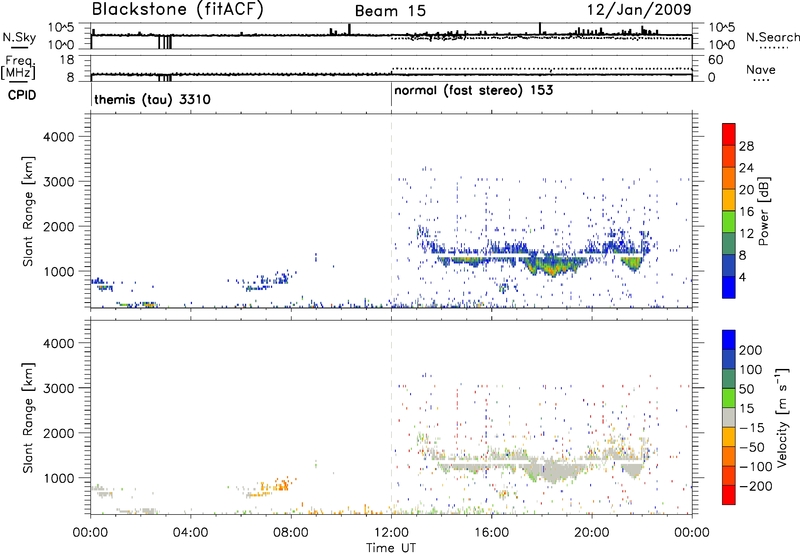Click the 10^5 label beside N.Sky
800x554 pixels.
pyautogui.click(x=61, y=28)
